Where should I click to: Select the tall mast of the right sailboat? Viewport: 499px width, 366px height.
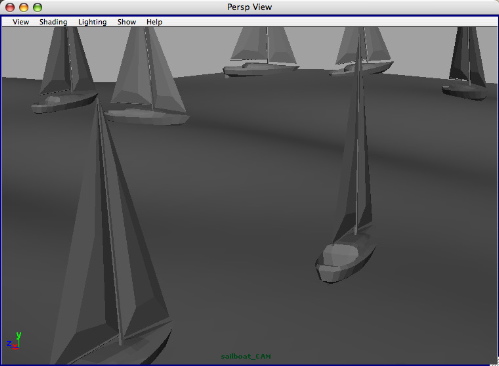coord(358,133)
